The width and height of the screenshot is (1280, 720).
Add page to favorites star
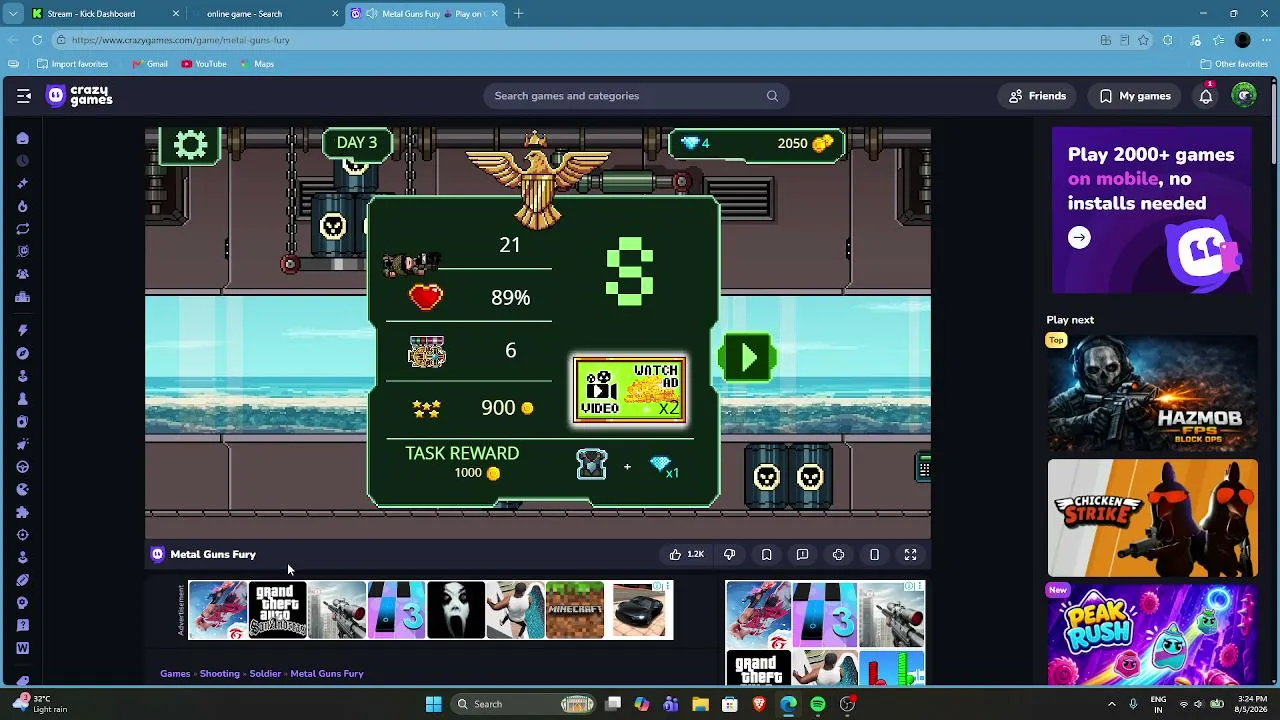pos(1144,40)
